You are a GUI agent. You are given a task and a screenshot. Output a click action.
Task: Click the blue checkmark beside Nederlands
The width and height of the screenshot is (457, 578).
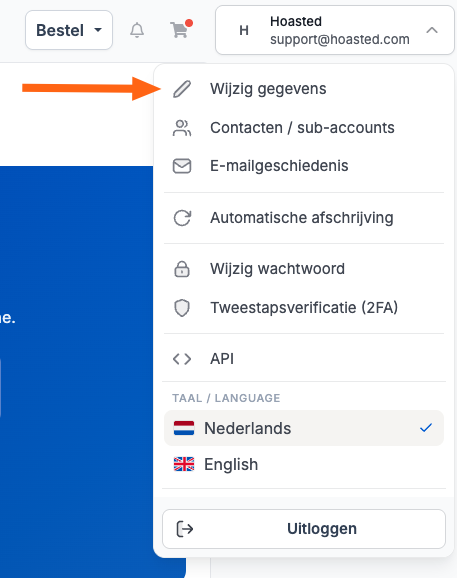[x=426, y=428]
